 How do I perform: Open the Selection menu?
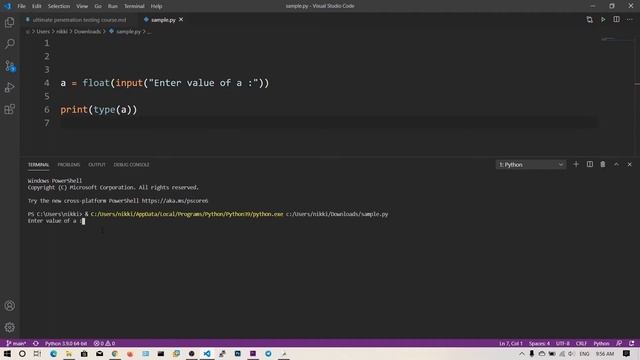coord(59,6)
